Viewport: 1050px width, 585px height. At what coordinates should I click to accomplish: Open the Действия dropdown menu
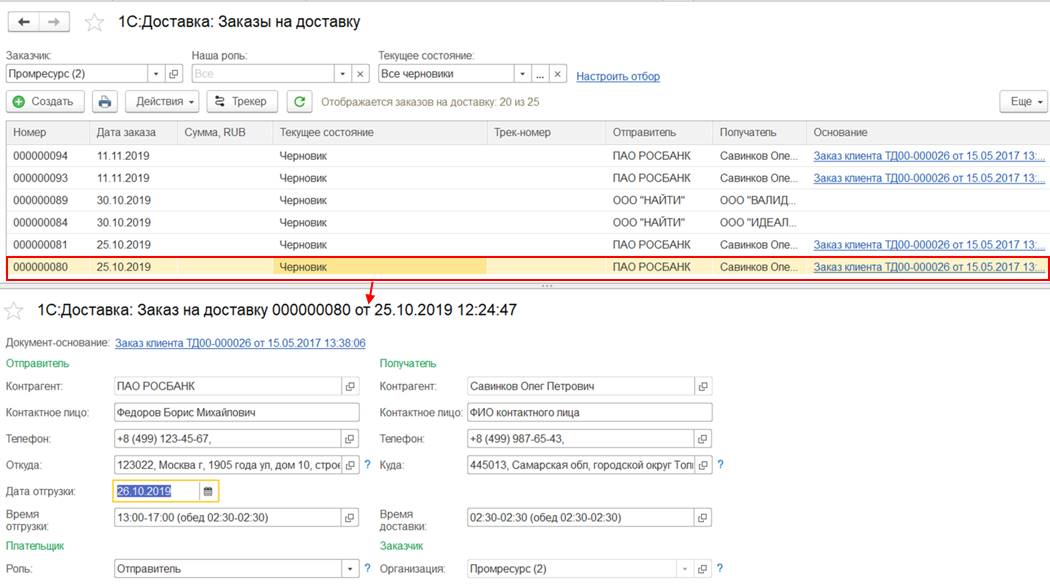[x=163, y=102]
